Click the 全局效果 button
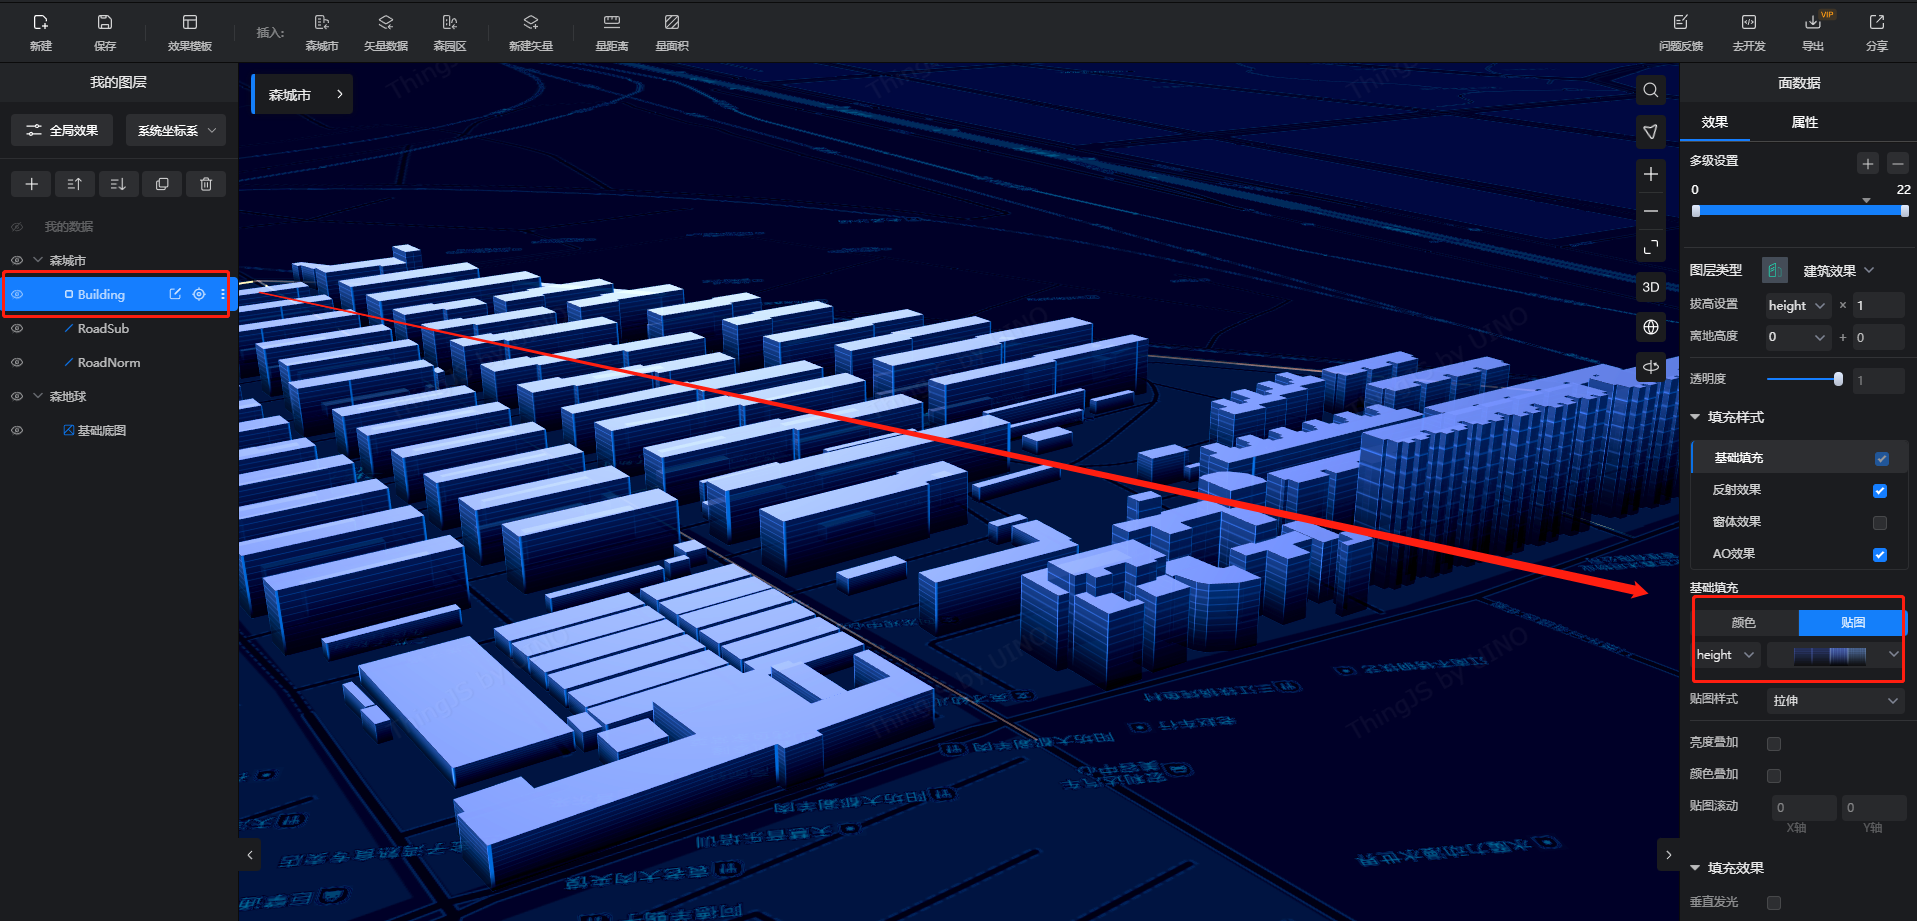 tap(62, 131)
